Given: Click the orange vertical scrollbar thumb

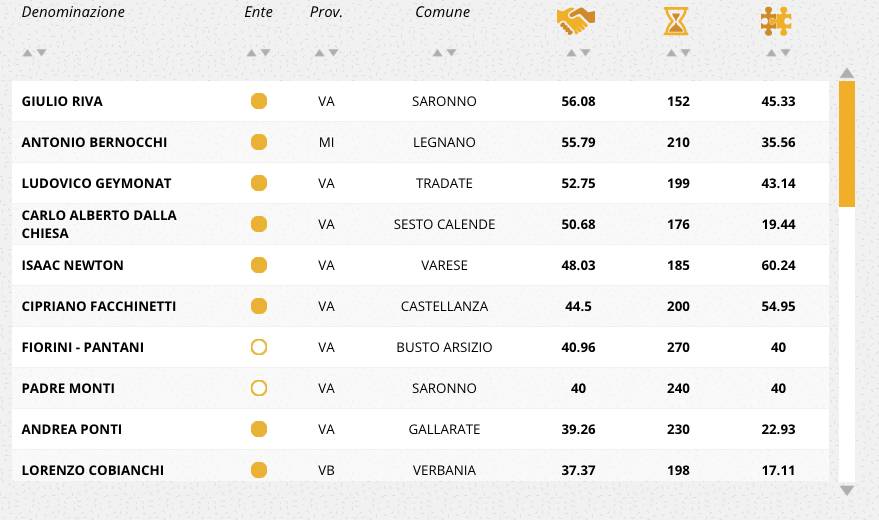Looking at the screenshot, I should (x=847, y=144).
